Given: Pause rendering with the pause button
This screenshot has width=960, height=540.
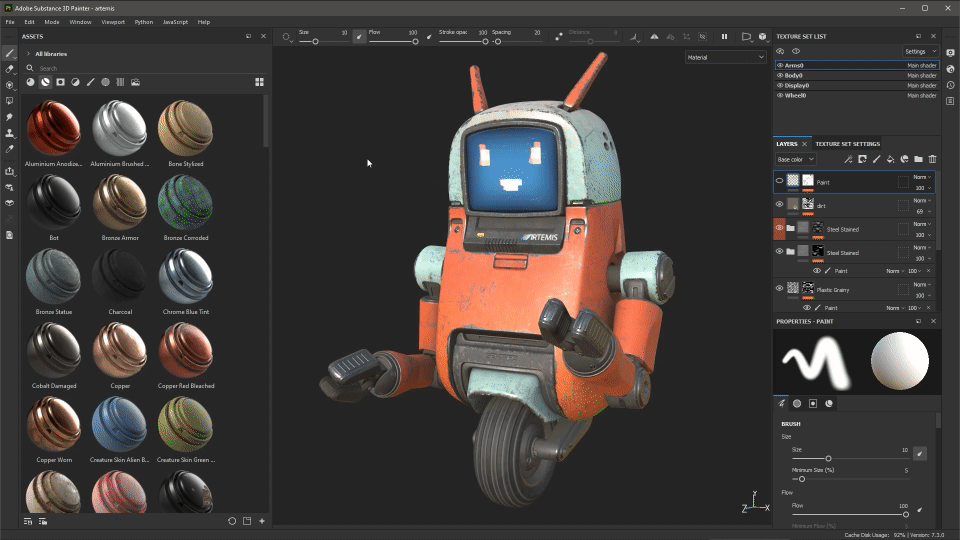Looking at the screenshot, I should pos(724,37).
